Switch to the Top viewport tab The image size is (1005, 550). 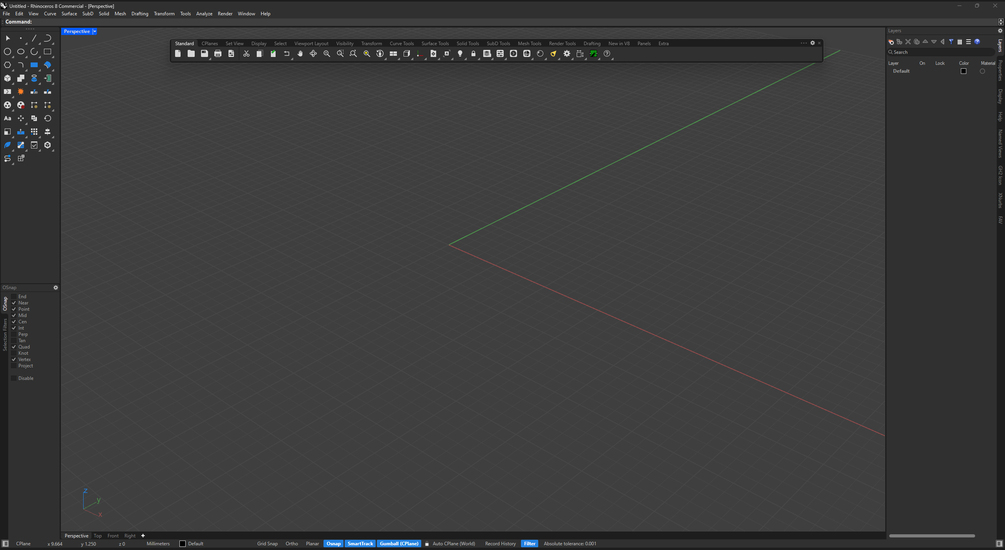point(97,536)
